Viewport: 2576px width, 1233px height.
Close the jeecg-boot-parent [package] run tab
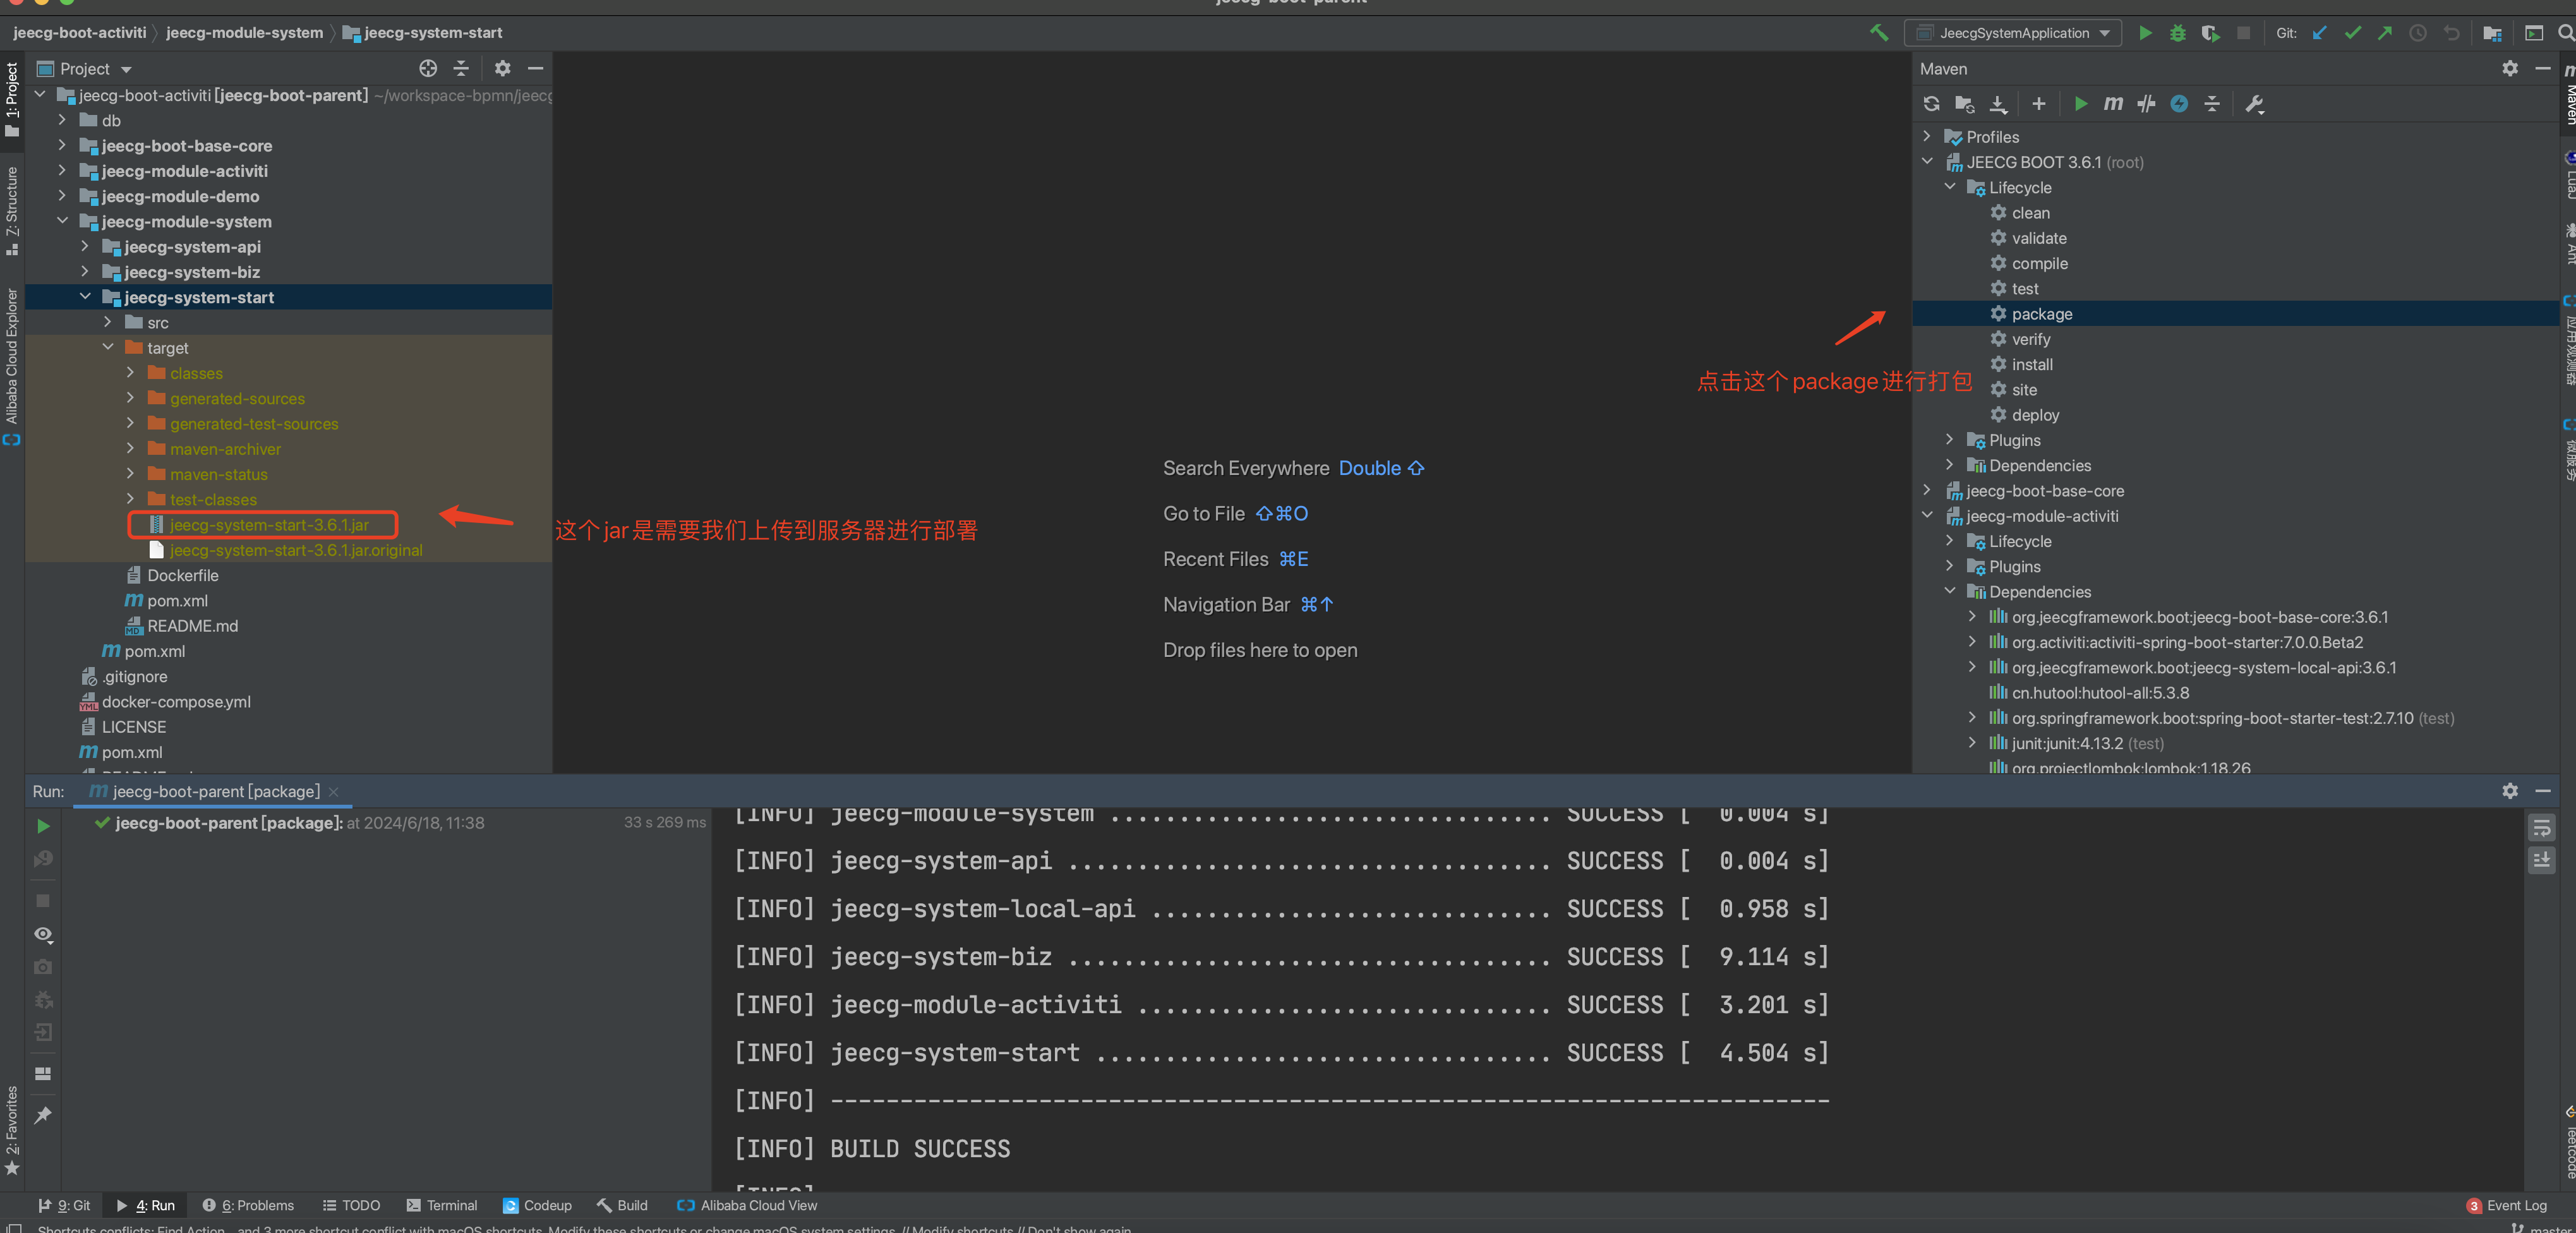(x=334, y=791)
